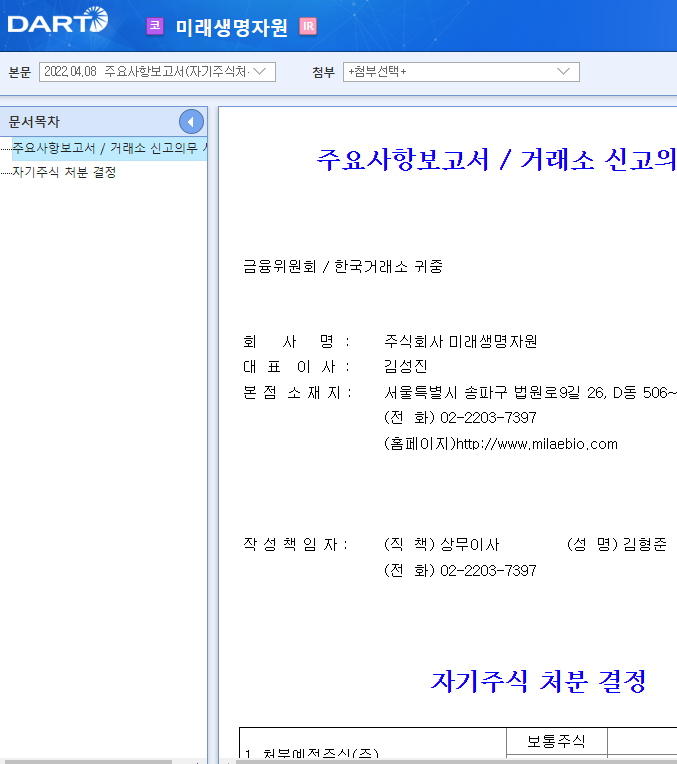The height and width of the screenshot is (764, 677).
Task: Click the company name 미래생명자원 in the header
Action: point(232,27)
